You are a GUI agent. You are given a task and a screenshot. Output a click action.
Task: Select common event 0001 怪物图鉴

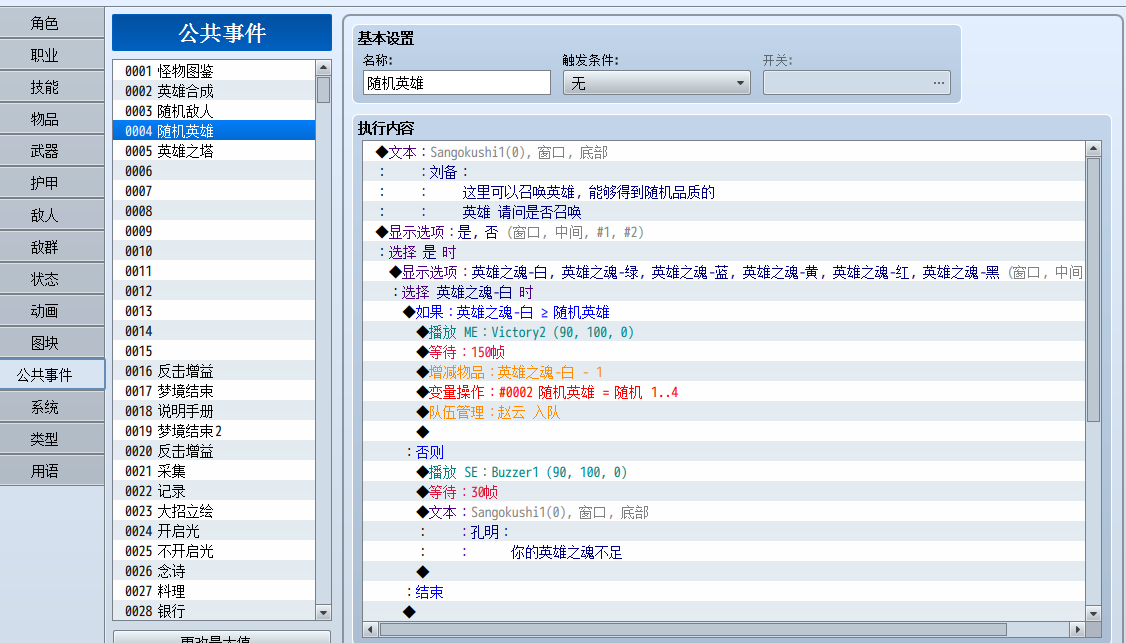coord(214,70)
